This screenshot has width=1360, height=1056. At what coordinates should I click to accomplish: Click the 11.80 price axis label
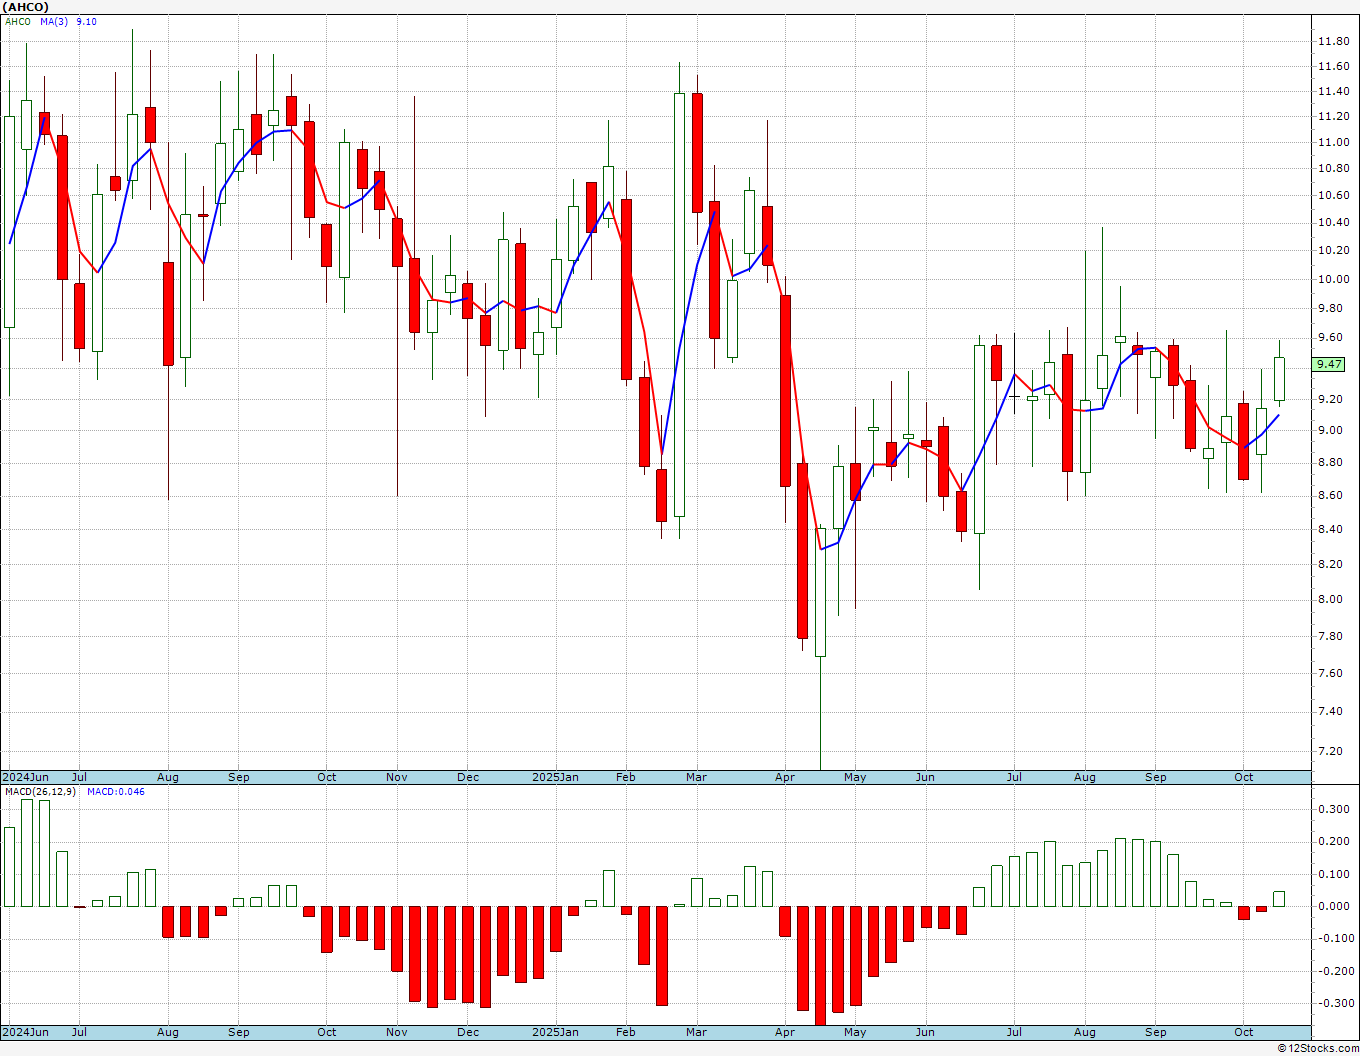pos(1333,41)
